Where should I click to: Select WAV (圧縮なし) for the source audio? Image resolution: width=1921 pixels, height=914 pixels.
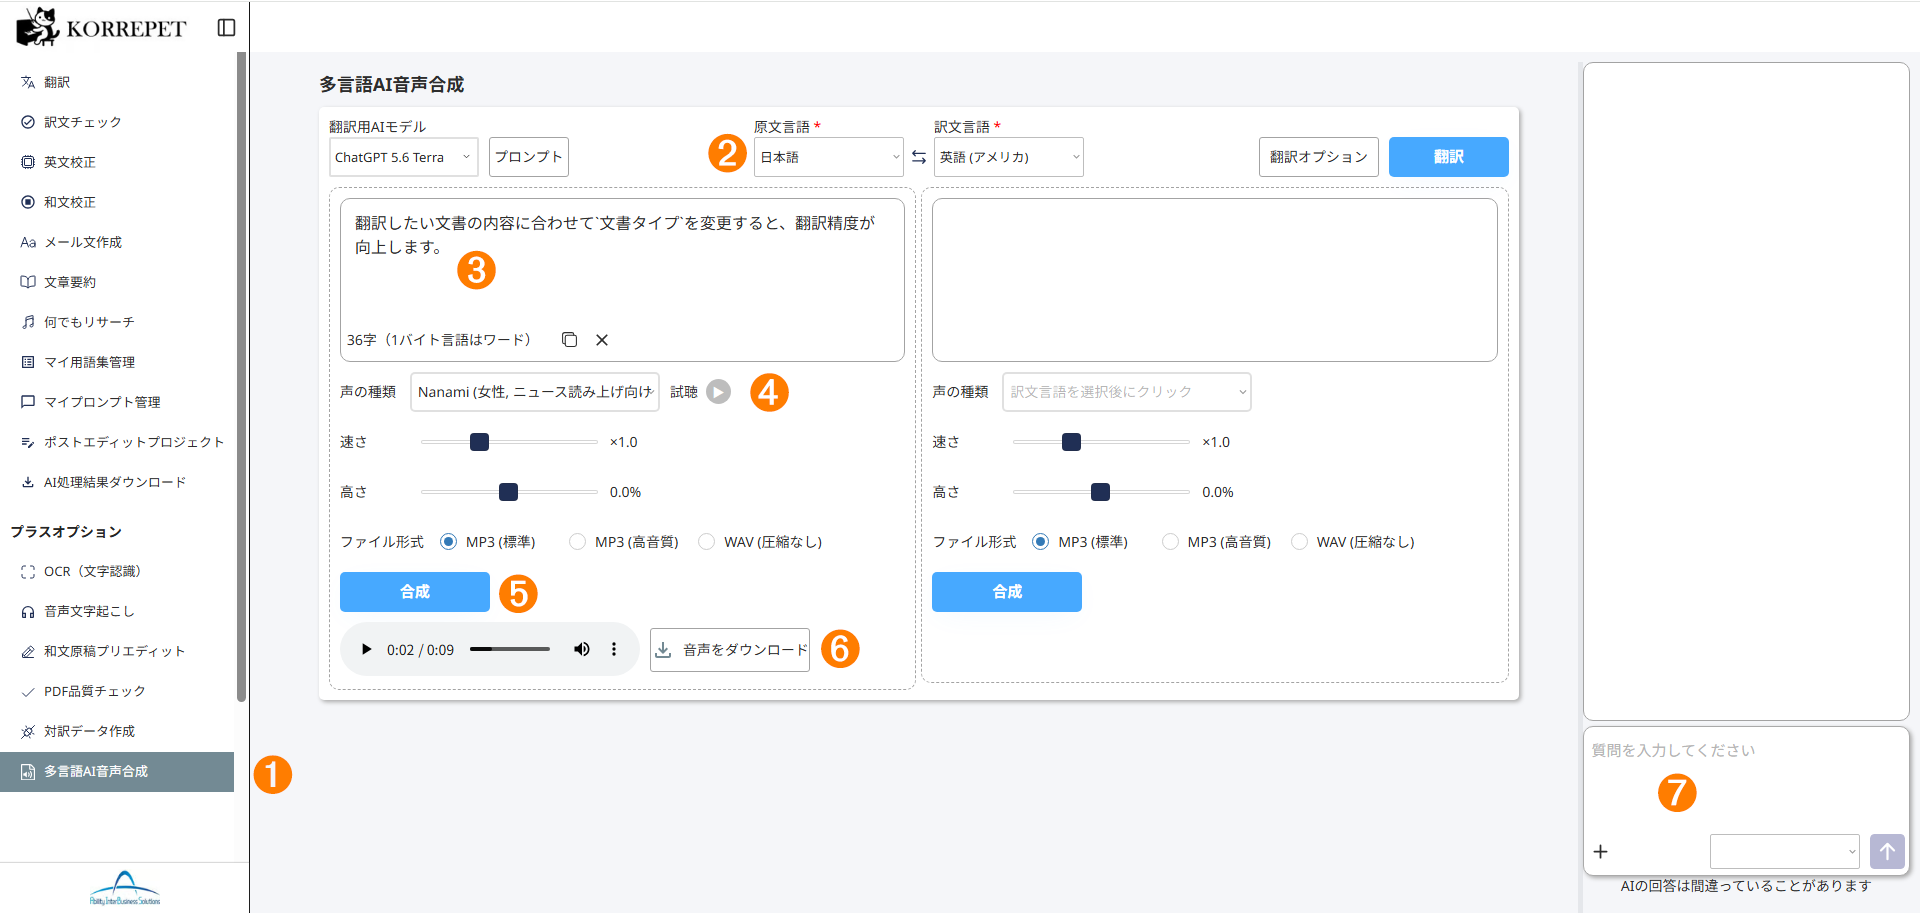point(706,542)
